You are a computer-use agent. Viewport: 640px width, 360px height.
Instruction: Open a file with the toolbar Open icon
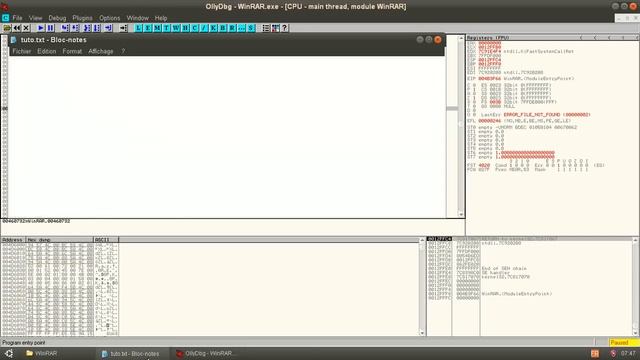coord(7,28)
